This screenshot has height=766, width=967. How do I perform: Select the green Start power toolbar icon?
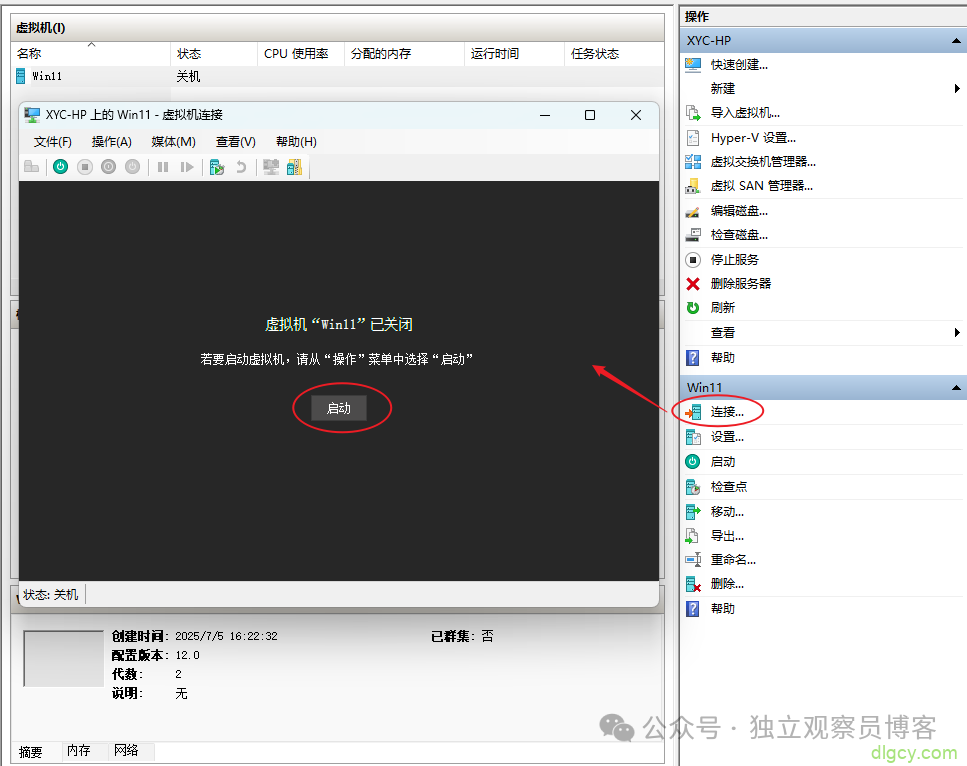point(60,166)
